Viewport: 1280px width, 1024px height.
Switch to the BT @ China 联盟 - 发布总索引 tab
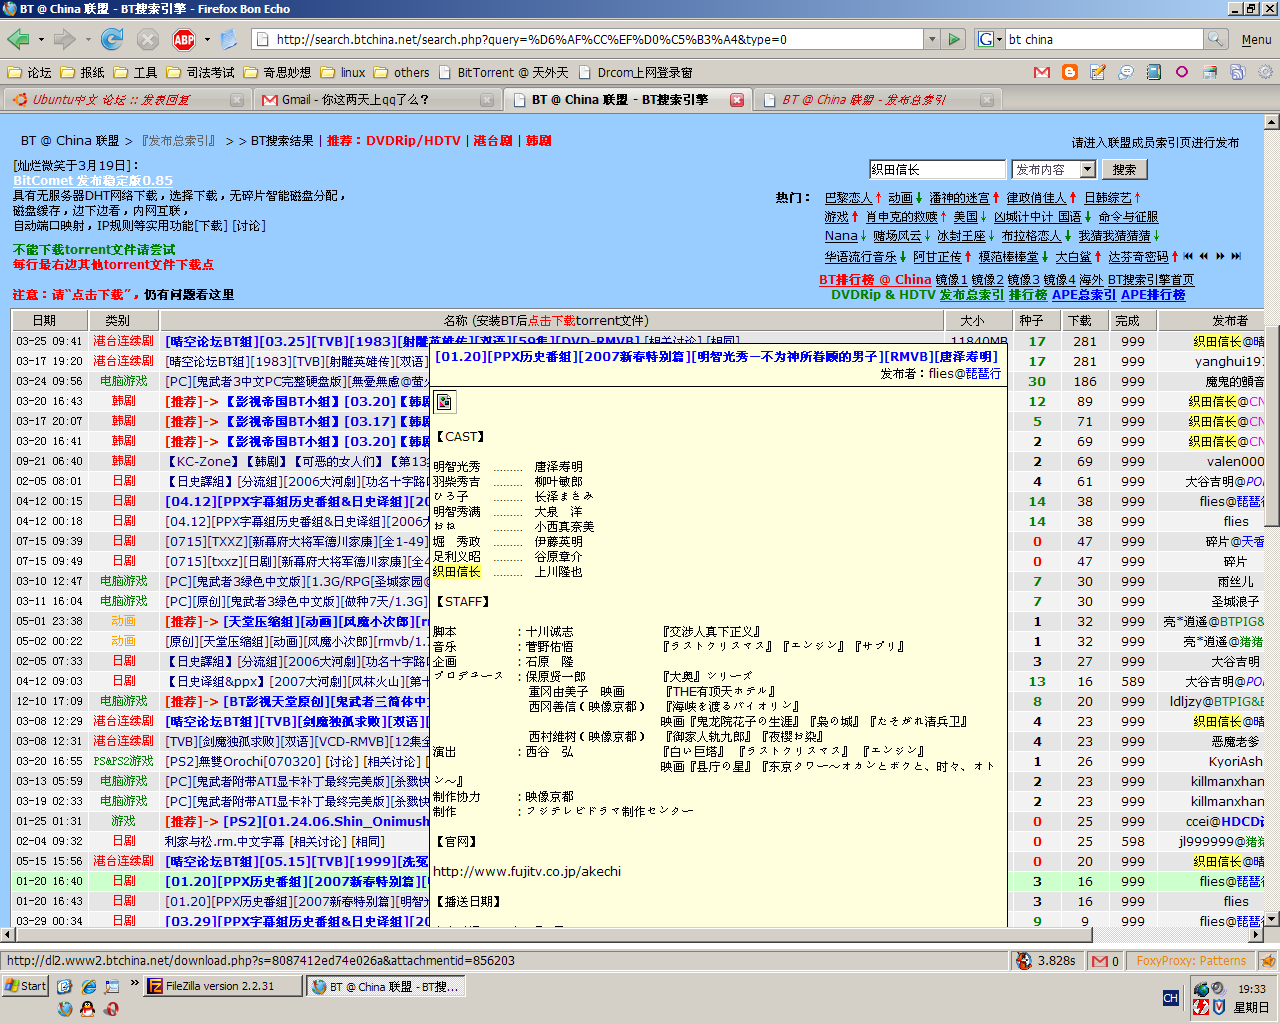point(876,99)
